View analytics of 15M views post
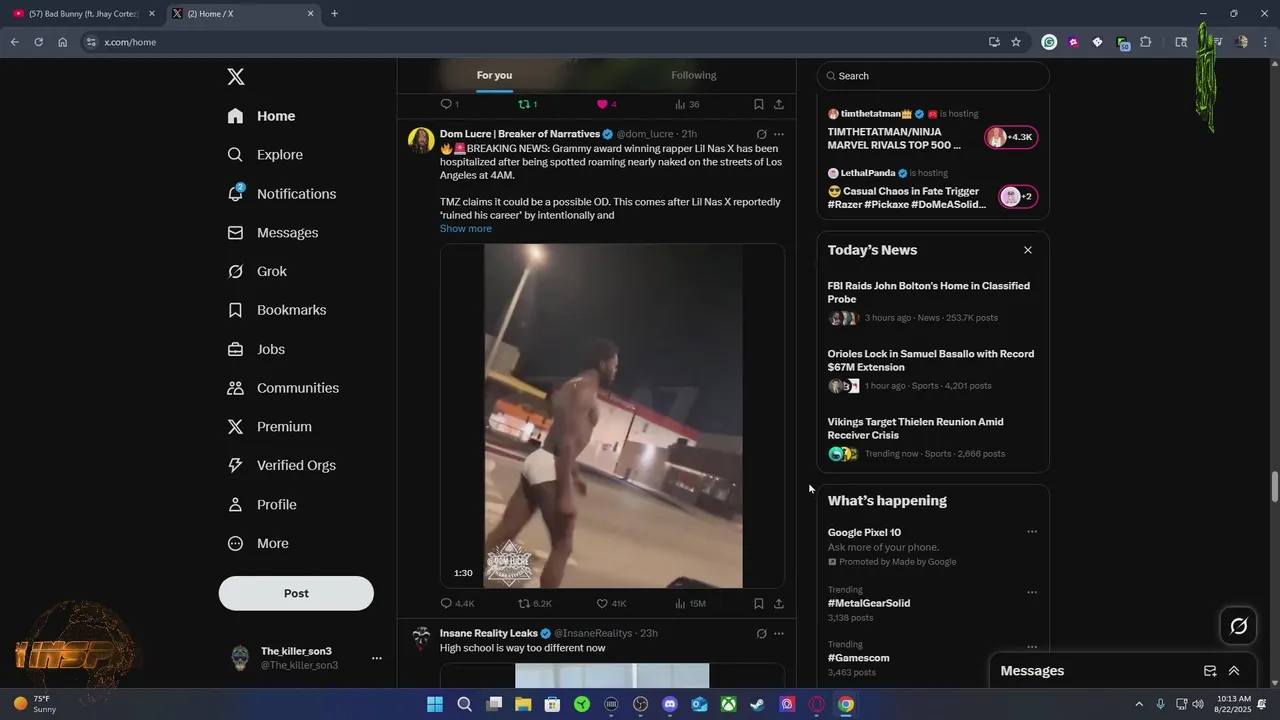Image resolution: width=1280 pixels, height=720 pixels. click(x=690, y=604)
